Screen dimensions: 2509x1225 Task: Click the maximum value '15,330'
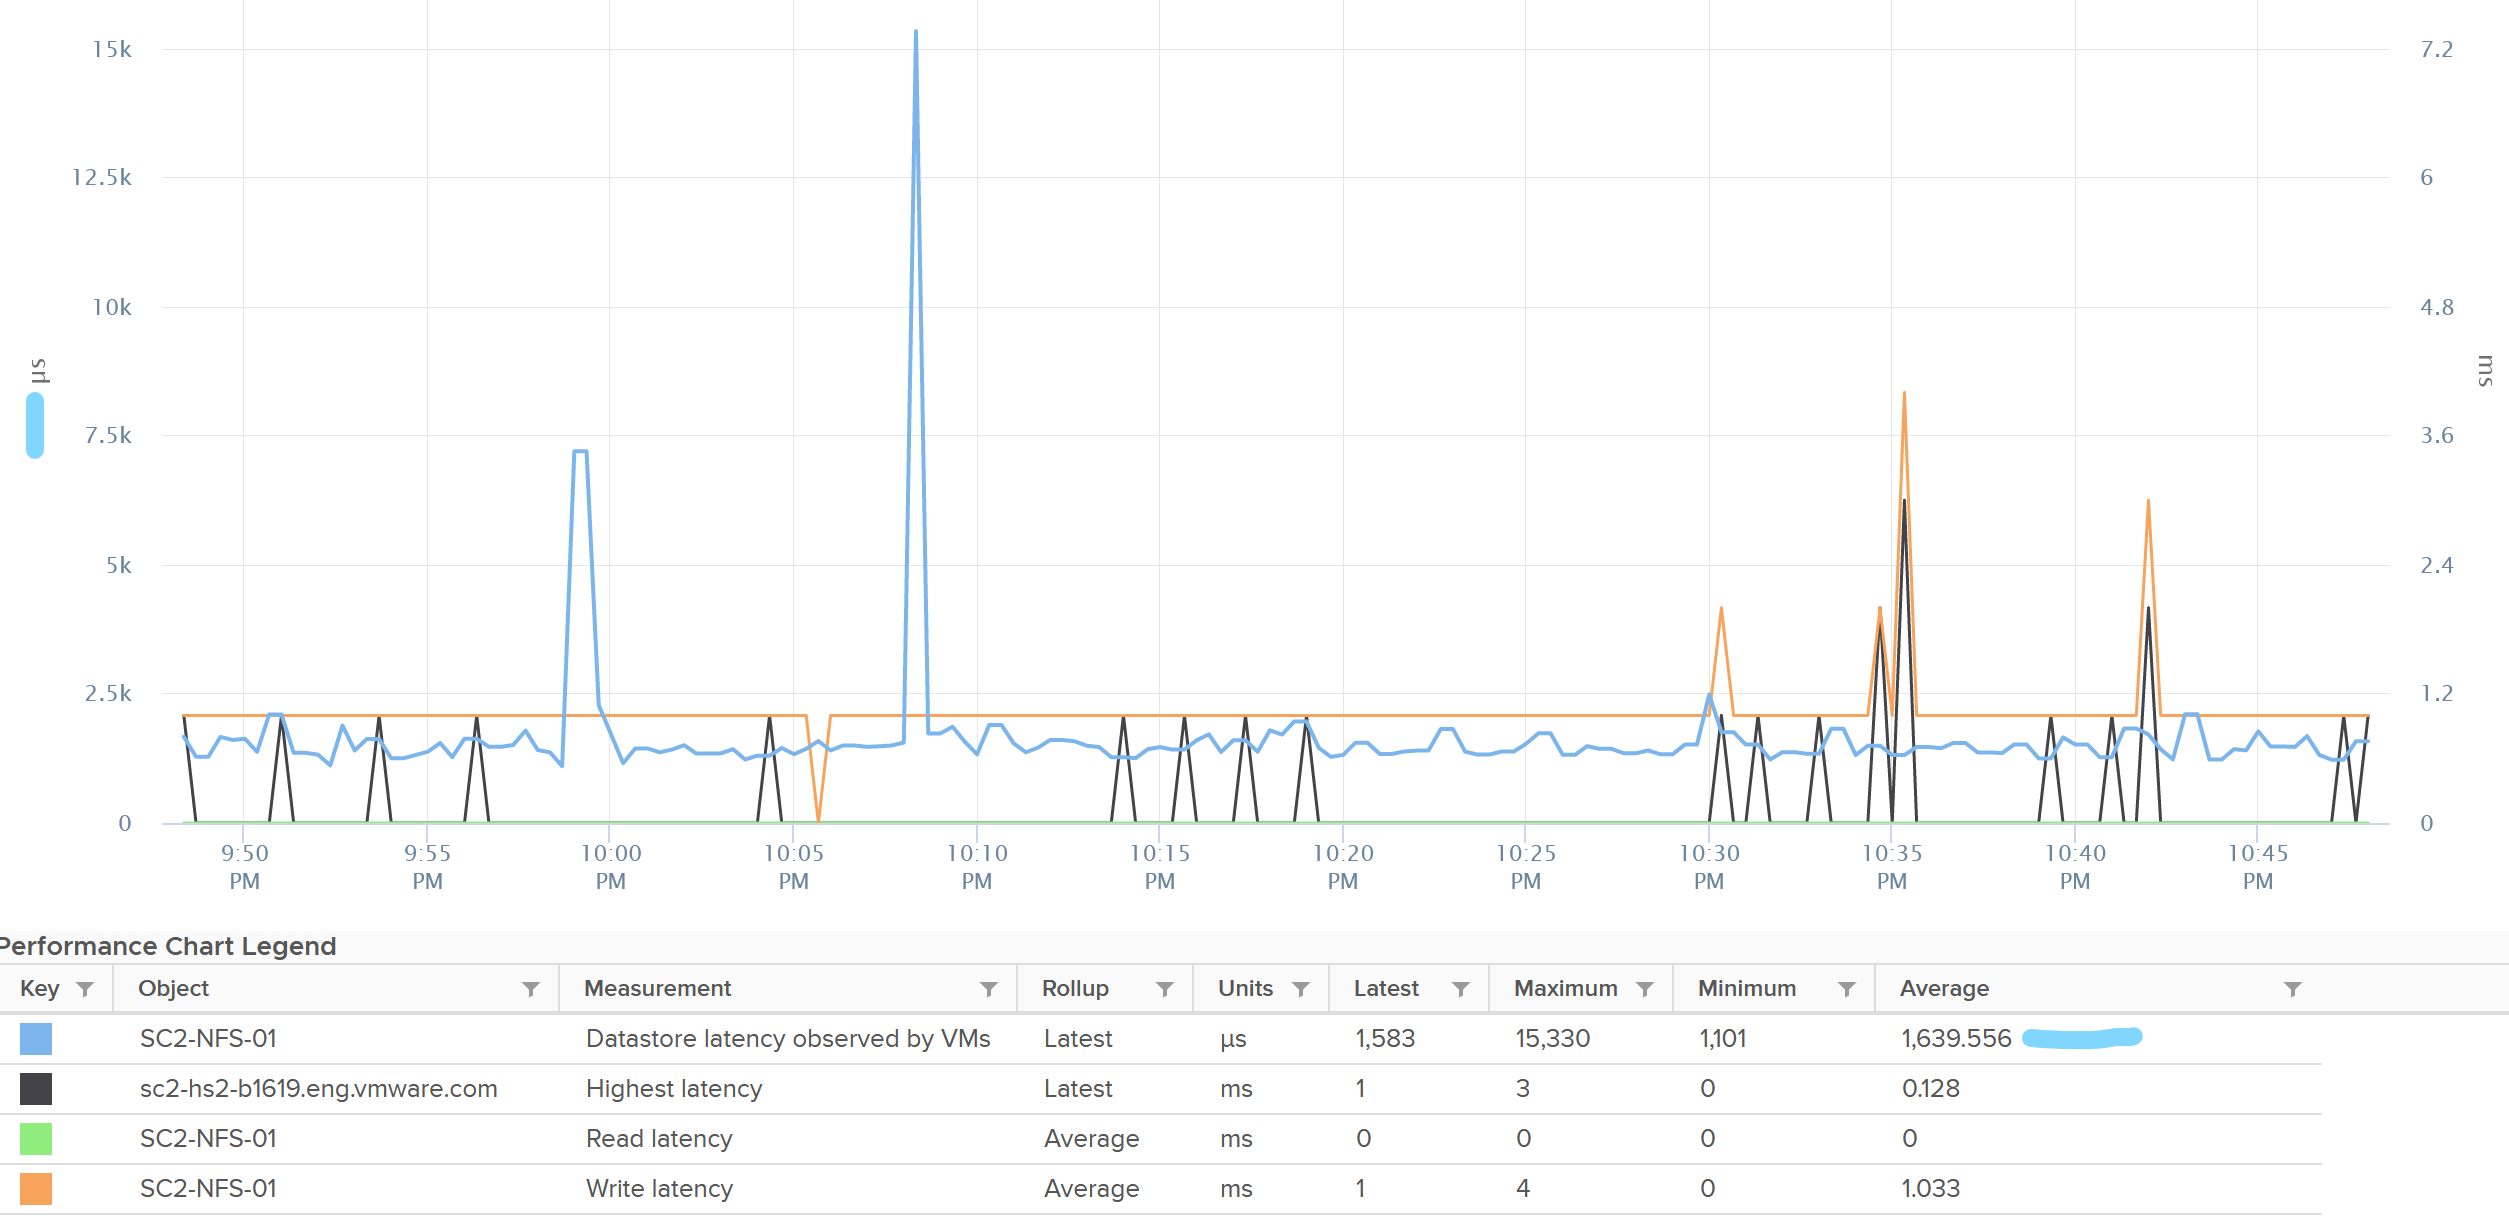[x=1552, y=1039]
